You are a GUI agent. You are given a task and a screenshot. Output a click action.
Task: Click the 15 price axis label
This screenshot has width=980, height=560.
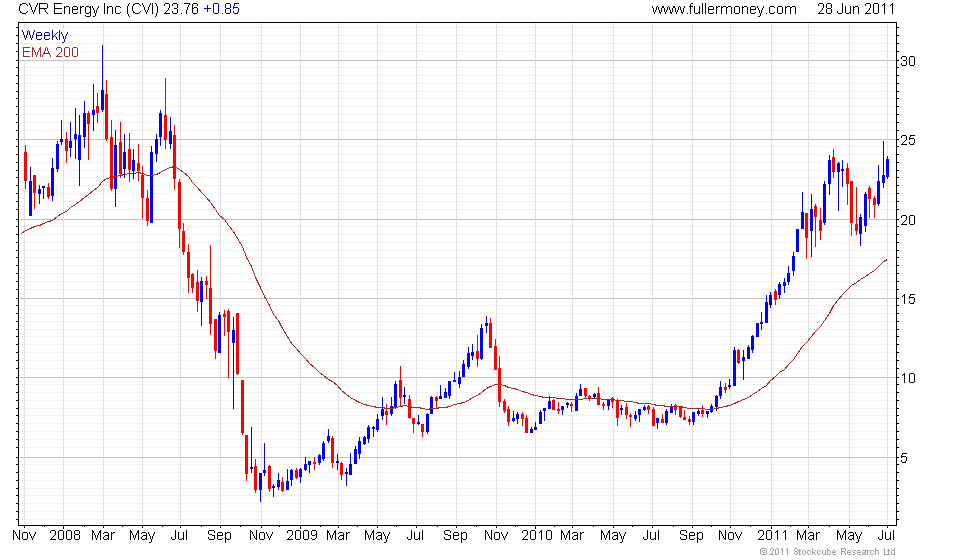908,299
